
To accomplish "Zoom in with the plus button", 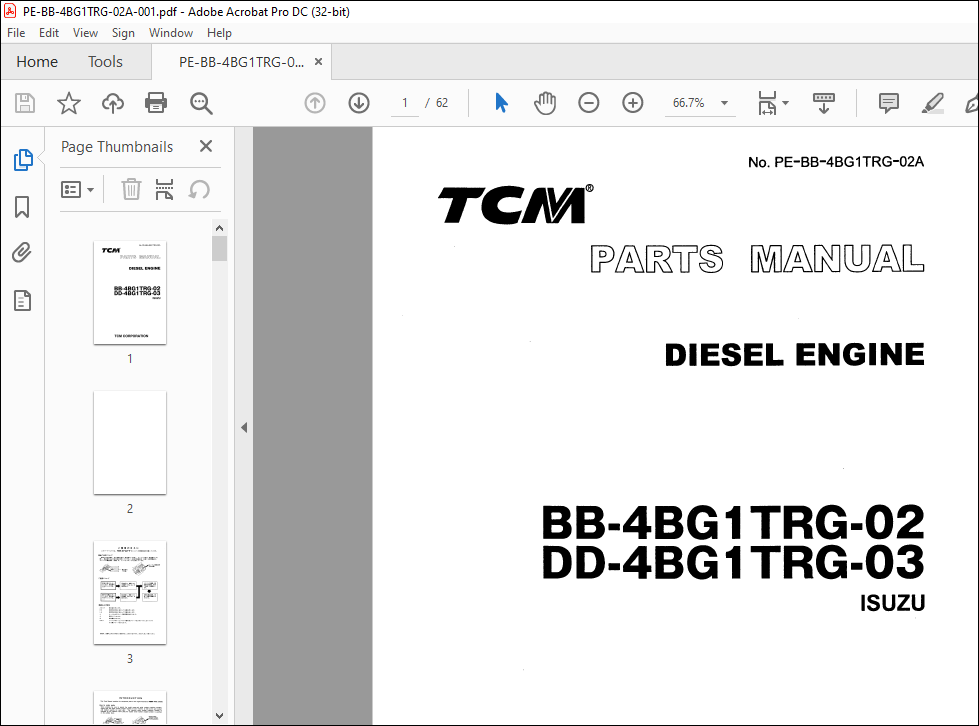I will coord(632,103).
